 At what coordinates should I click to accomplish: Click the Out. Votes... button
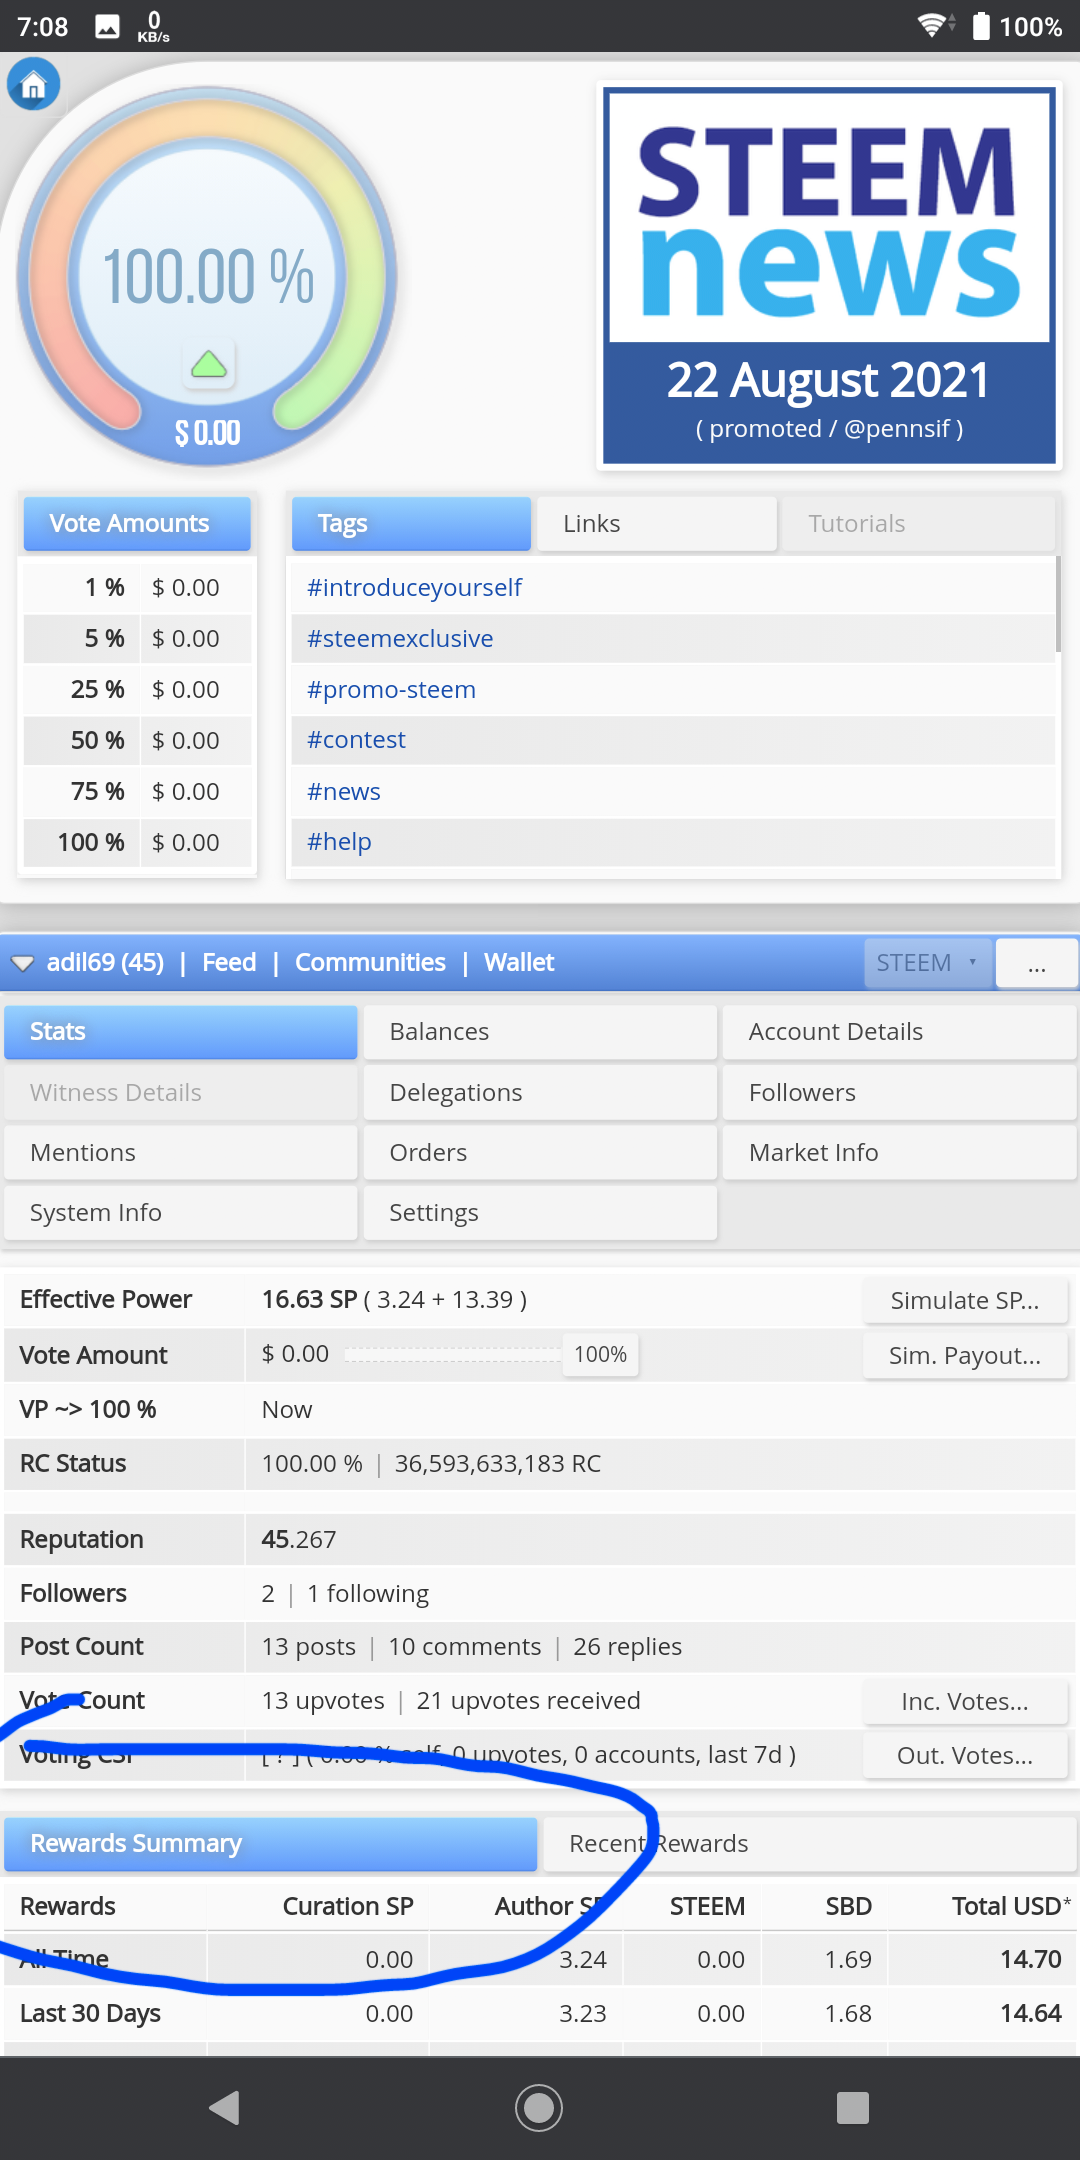[x=965, y=1755]
